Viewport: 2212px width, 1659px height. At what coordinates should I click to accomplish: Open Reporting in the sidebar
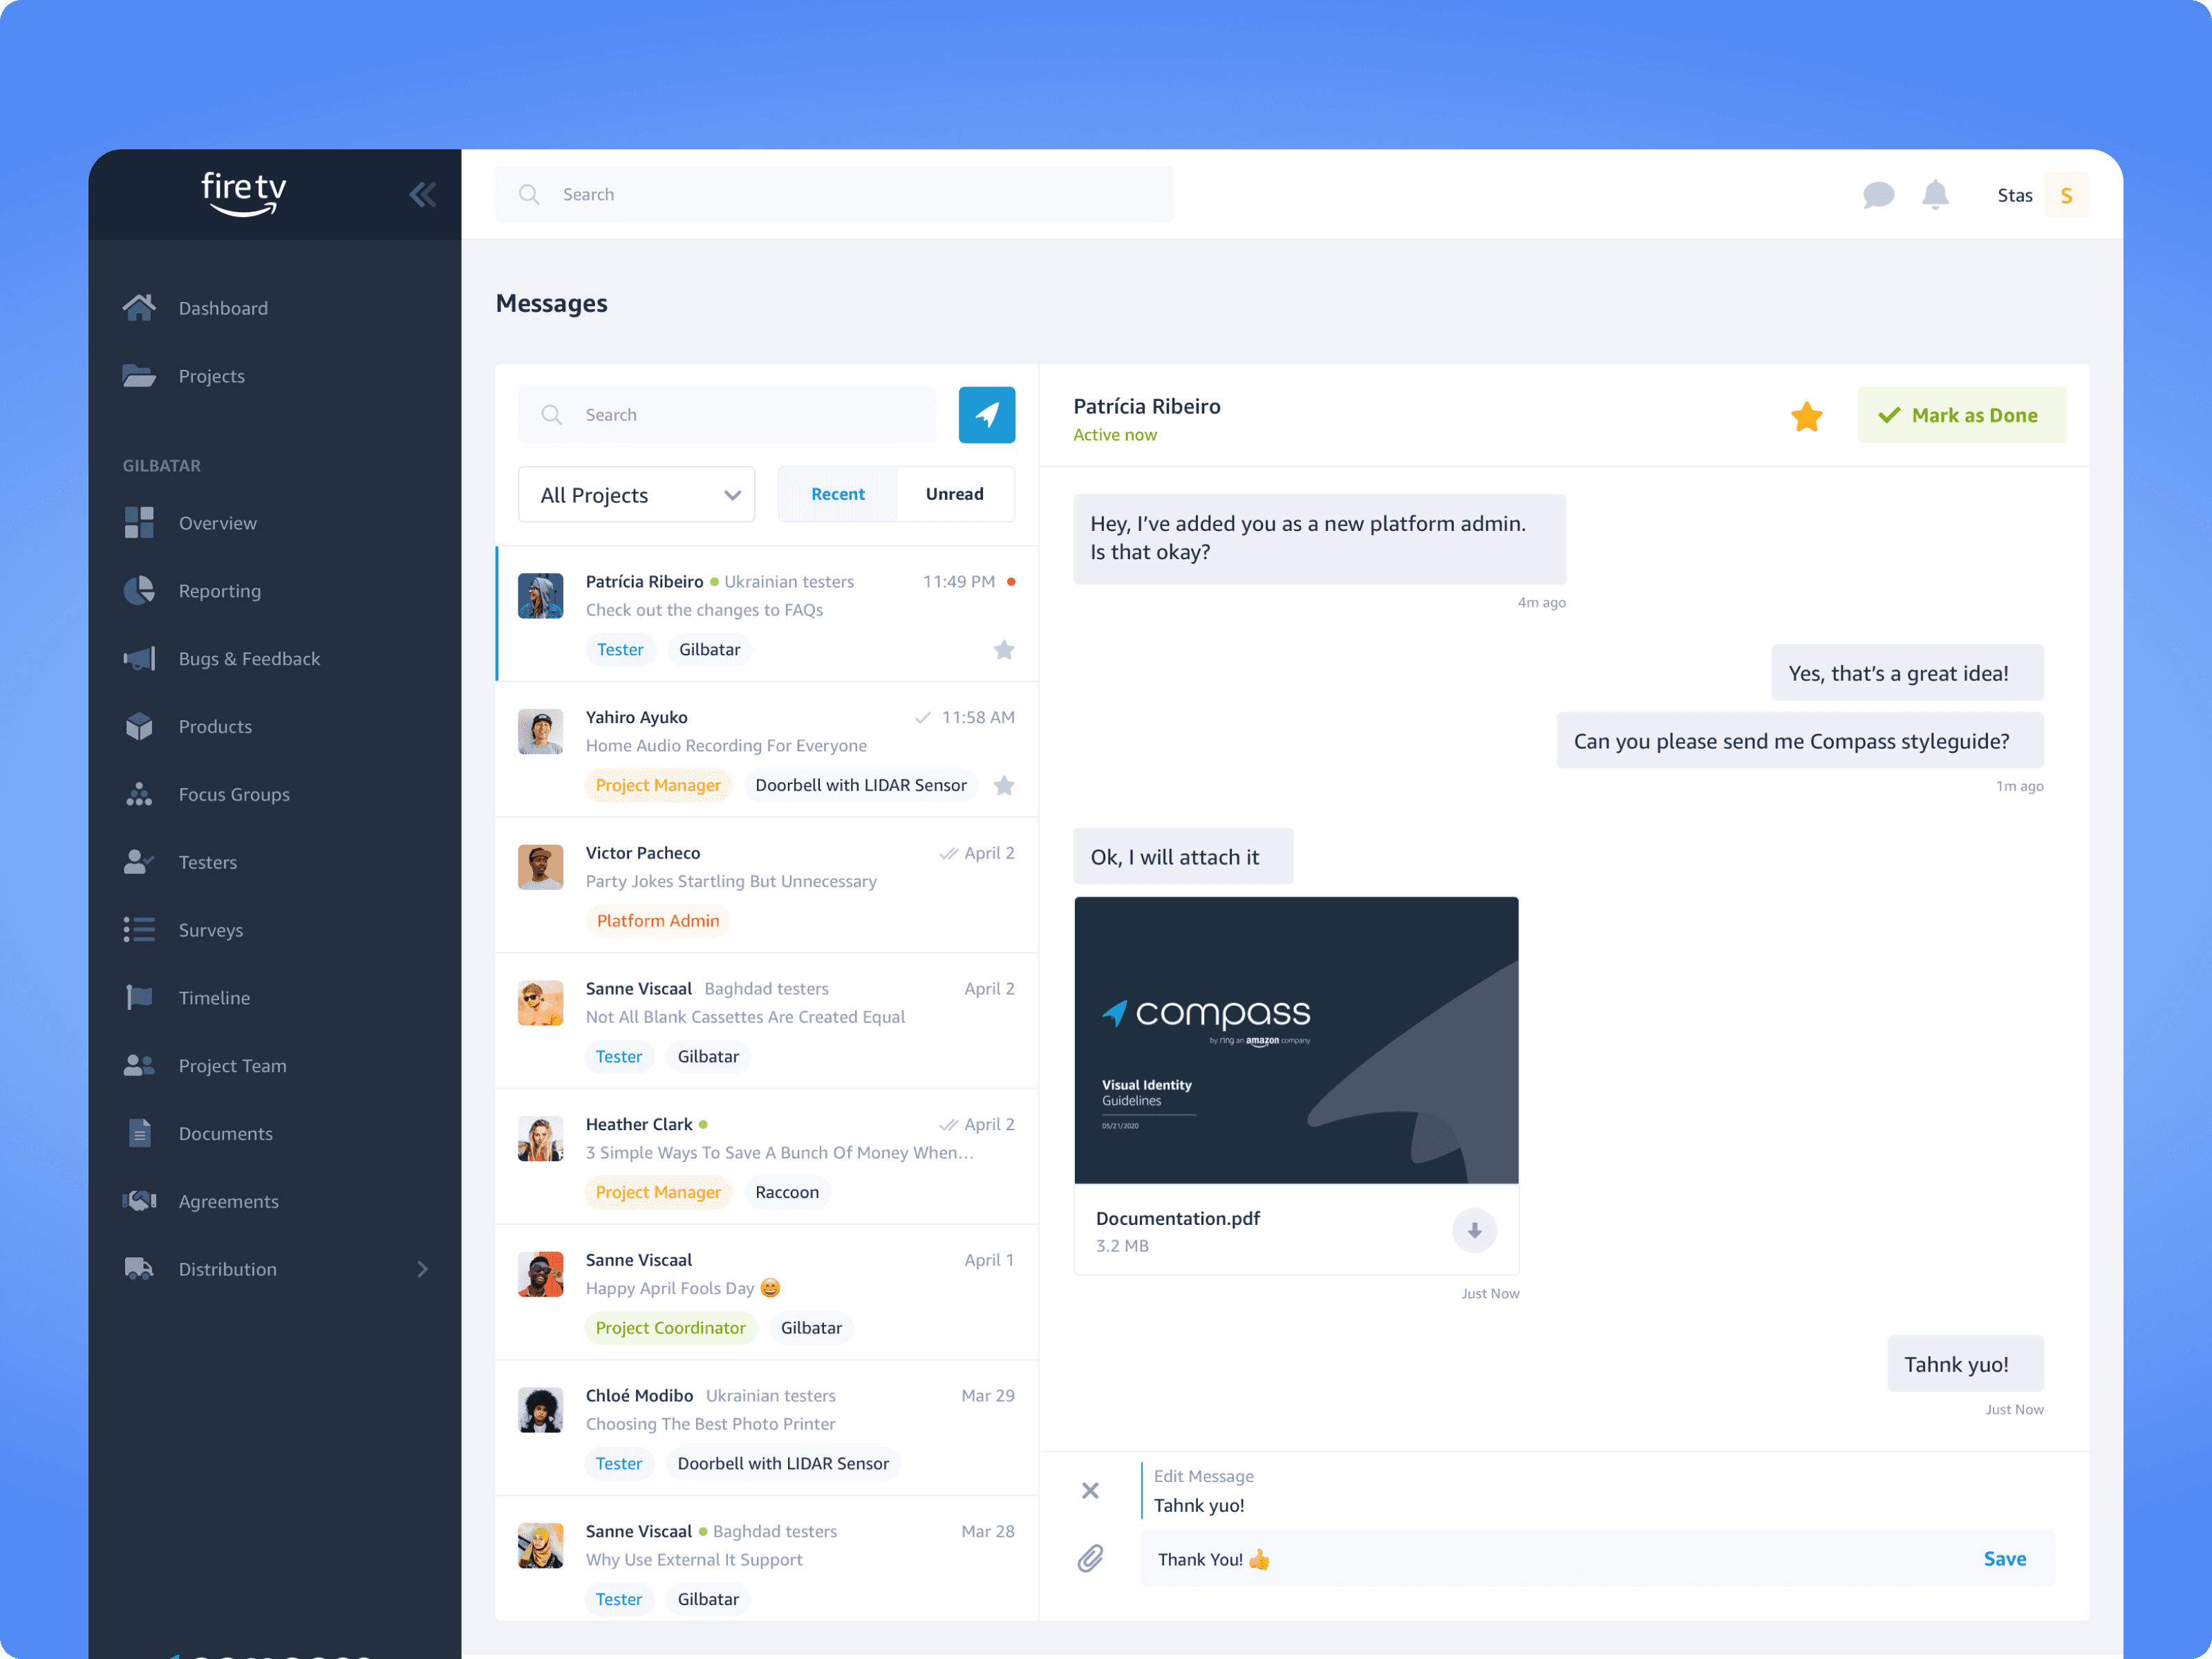coord(219,590)
